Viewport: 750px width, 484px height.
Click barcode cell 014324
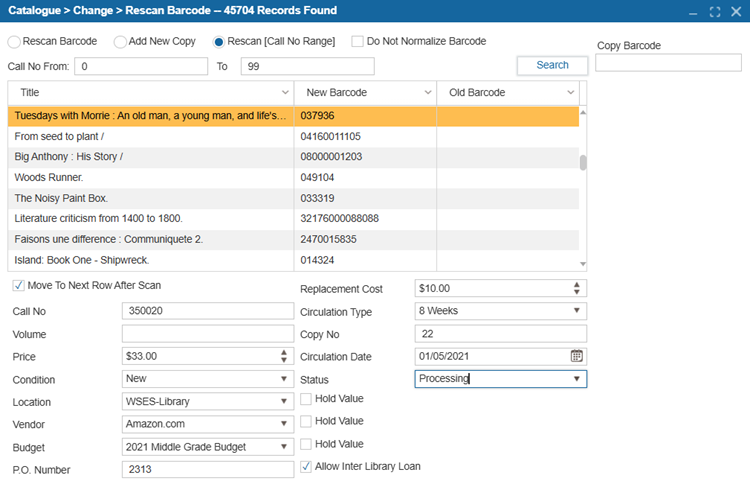pos(365,260)
